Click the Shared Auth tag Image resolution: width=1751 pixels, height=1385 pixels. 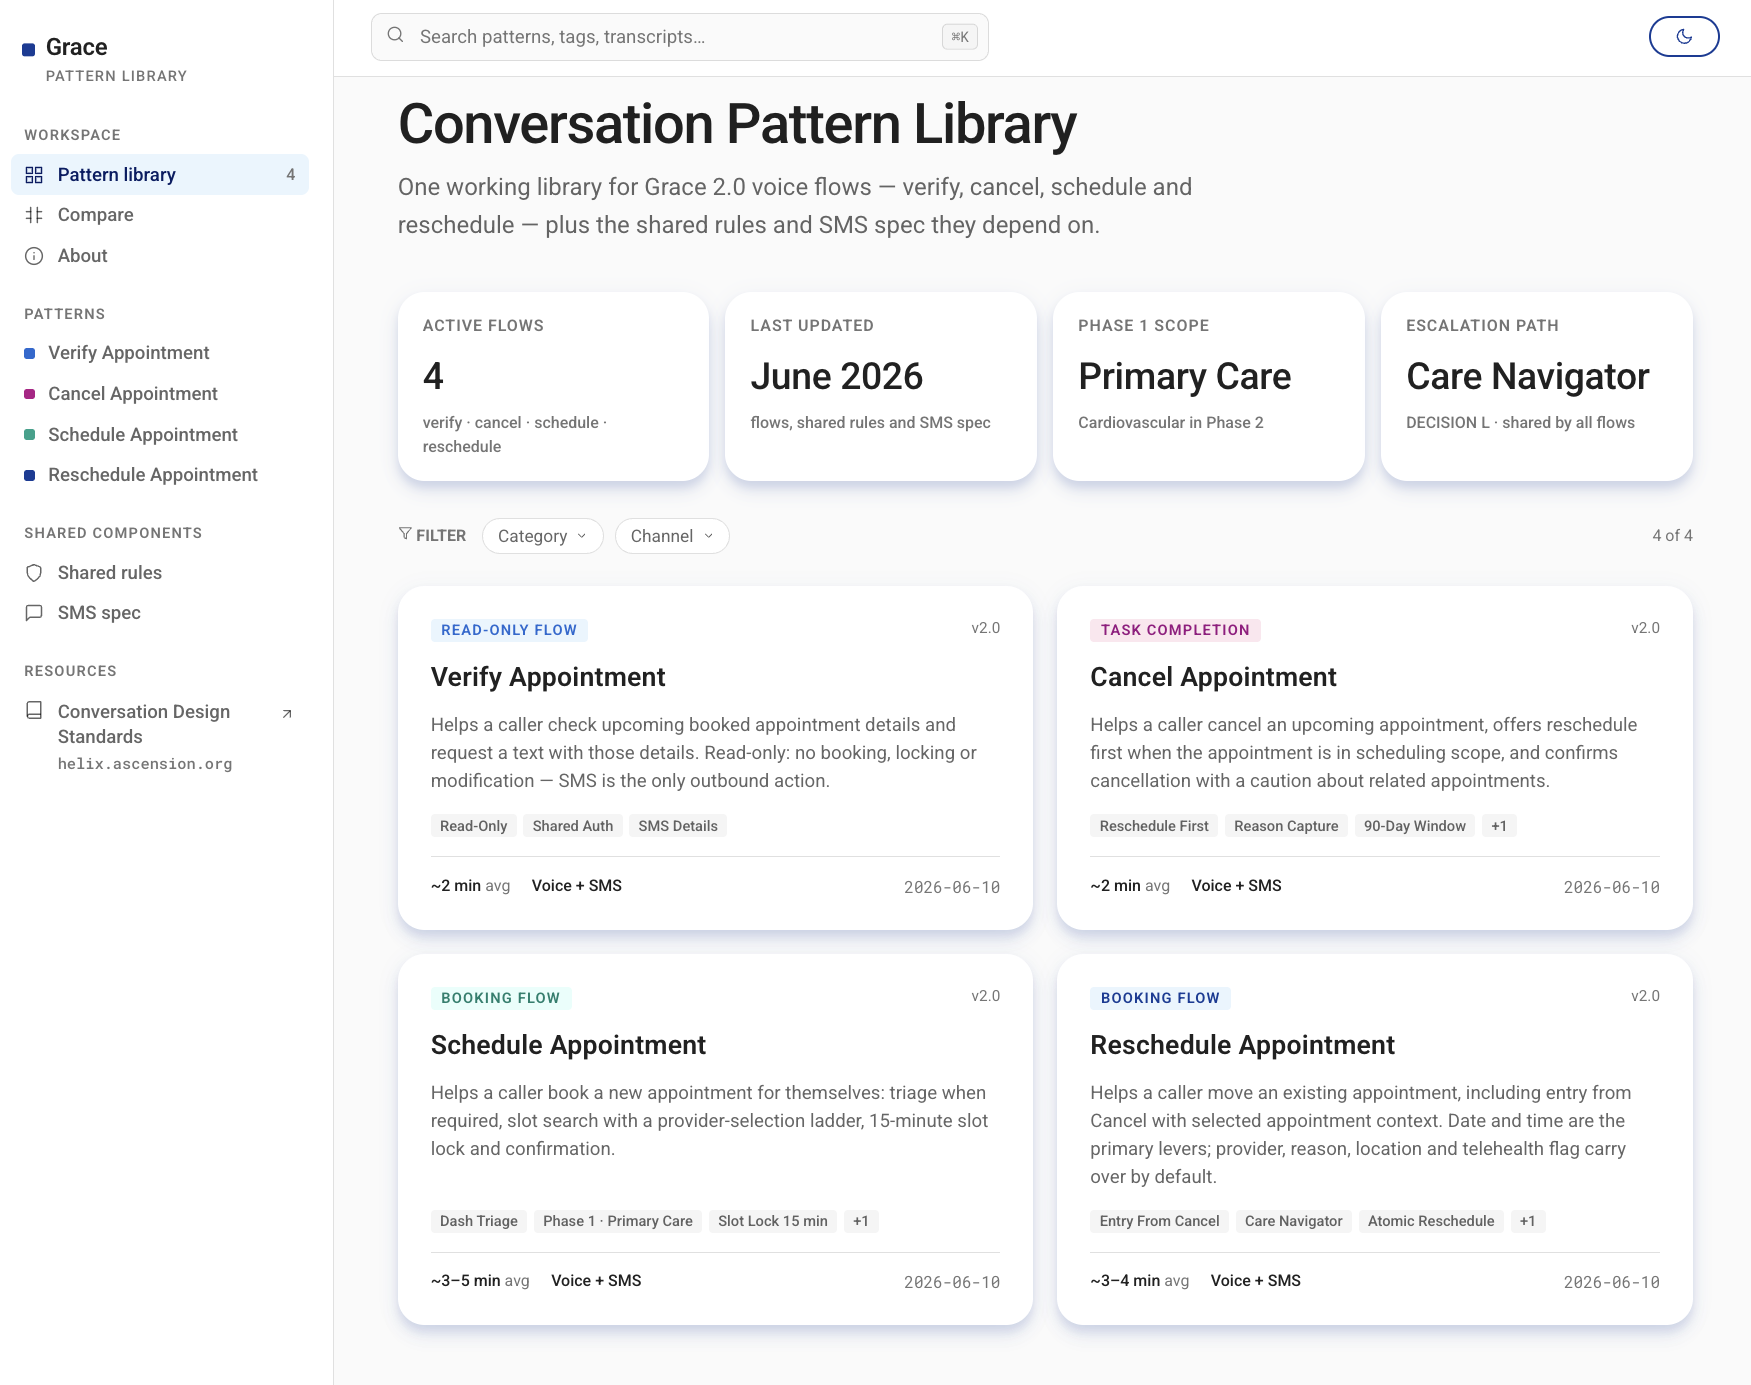[x=573, y=826]
